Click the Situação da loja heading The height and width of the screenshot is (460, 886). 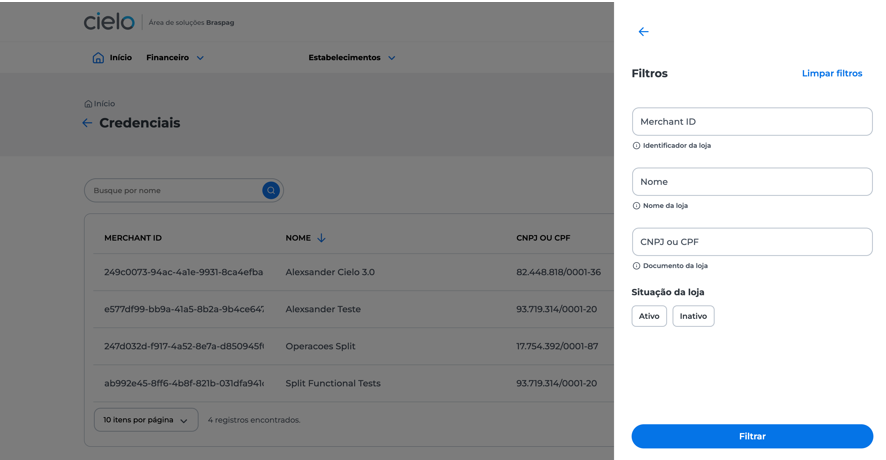pyautogui.click(x=668, y=292)
